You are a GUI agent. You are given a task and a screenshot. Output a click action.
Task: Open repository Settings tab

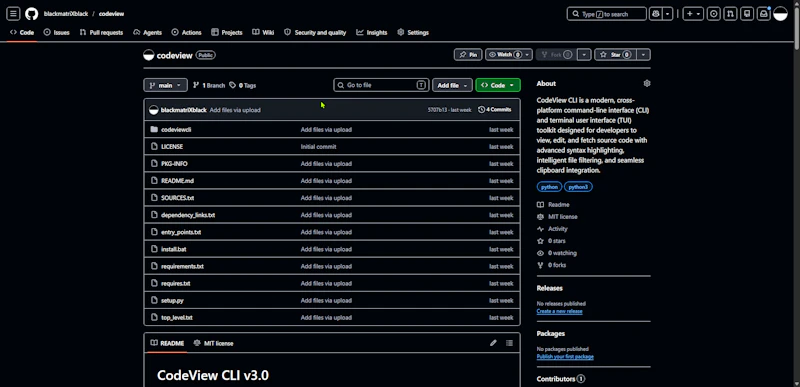(413, 33)
